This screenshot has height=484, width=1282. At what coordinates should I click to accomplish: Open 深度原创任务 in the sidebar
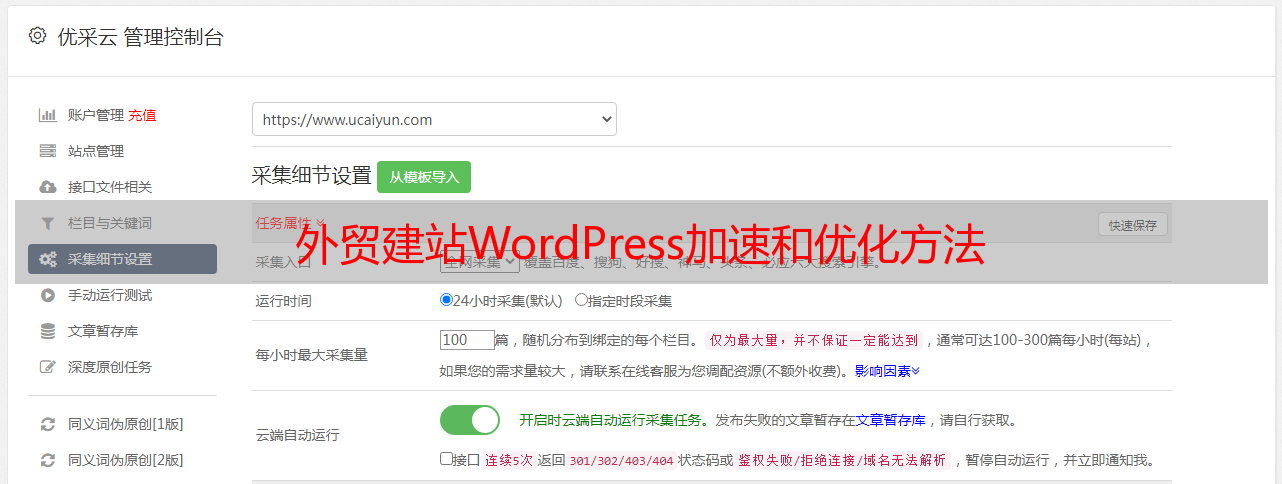point(110,367)
